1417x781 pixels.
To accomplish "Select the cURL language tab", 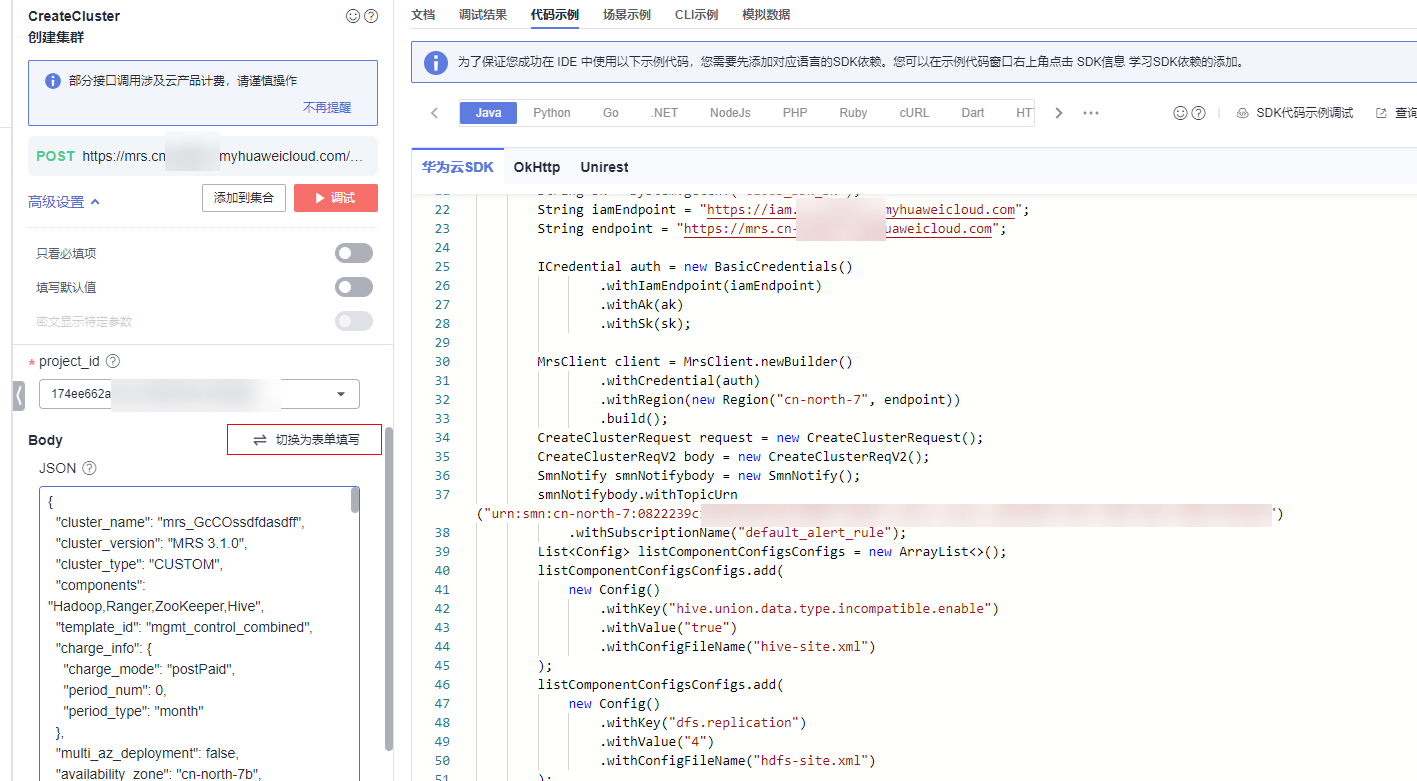I will point(914,113).
